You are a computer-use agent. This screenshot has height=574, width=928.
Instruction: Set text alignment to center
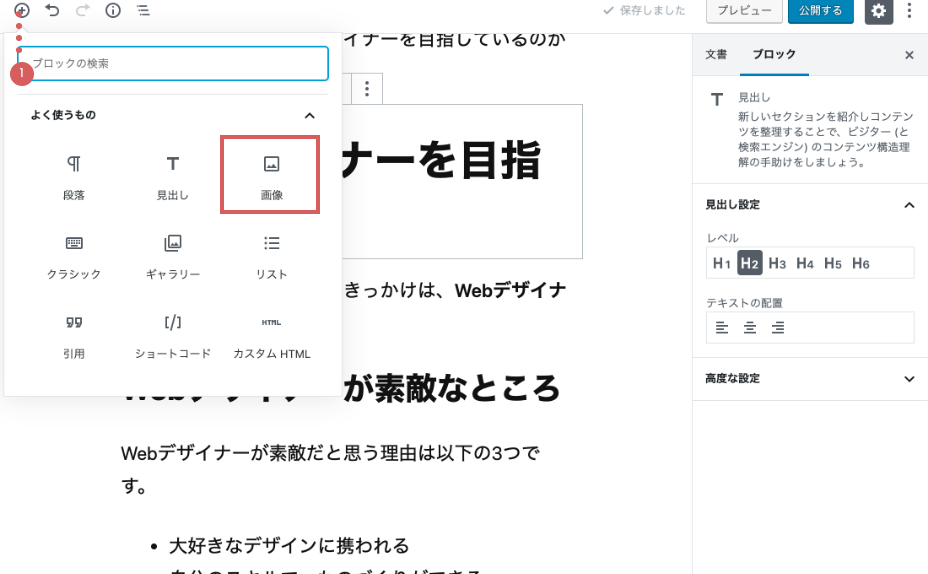(x=749, y=327)
